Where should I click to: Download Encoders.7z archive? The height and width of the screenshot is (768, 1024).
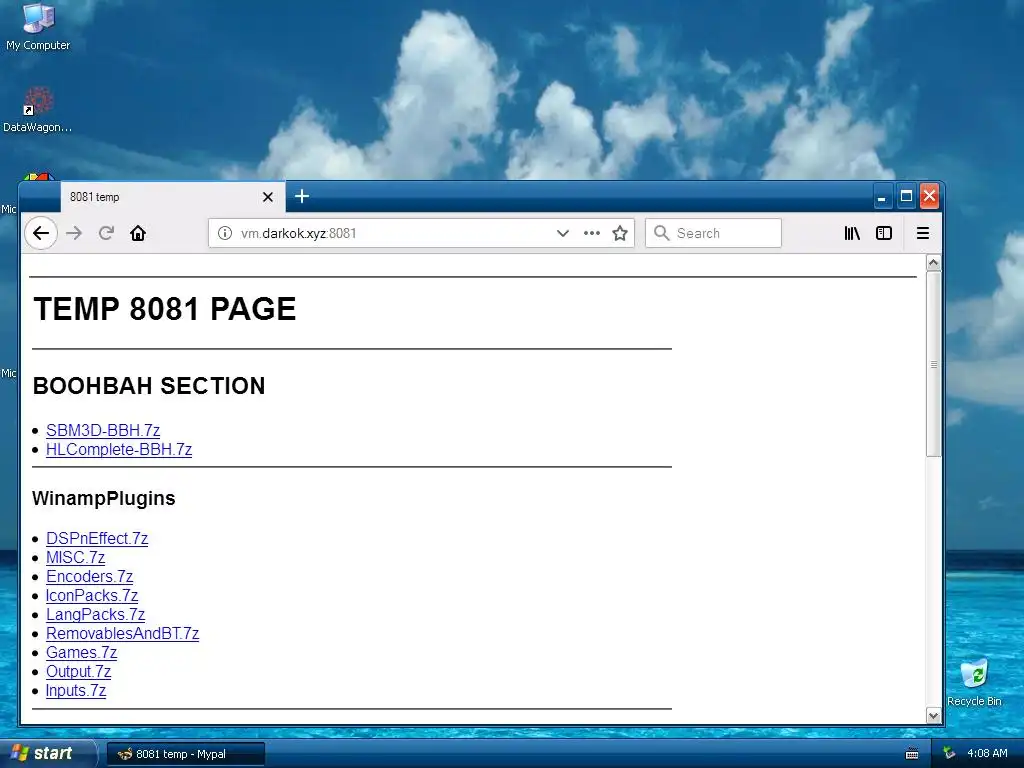(x=89, y=576)
